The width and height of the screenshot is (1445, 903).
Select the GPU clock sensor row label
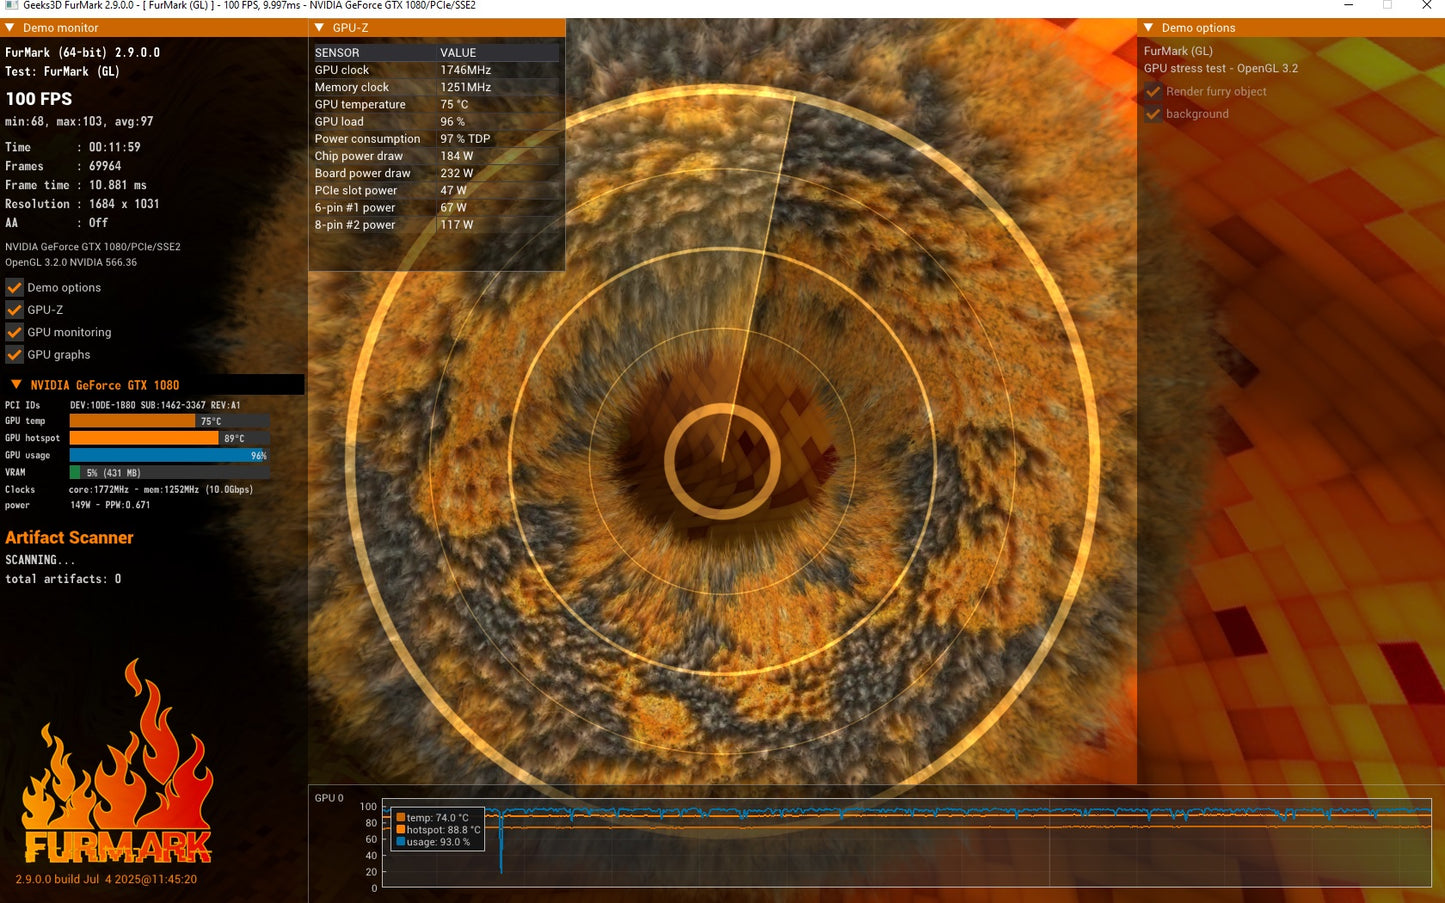(x=342, y=70)
